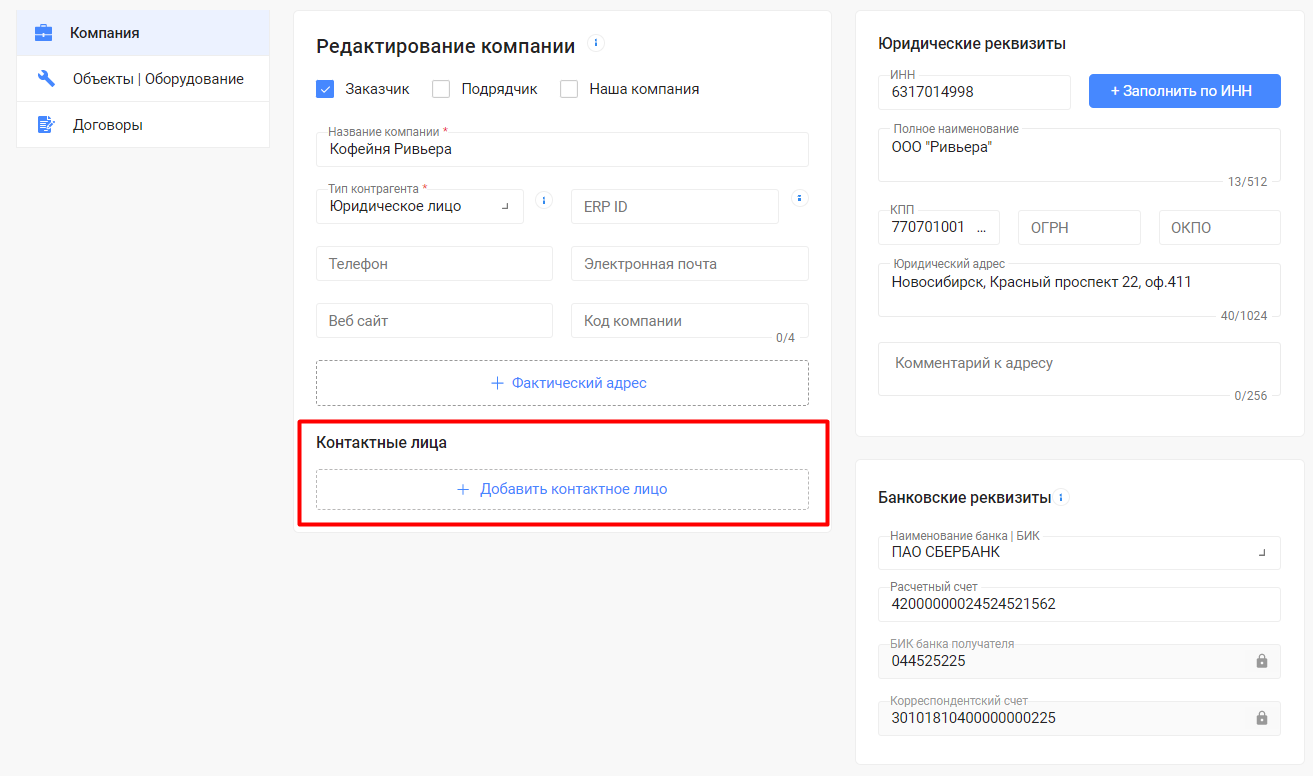Click the Комментарий к адресу field
Viewport: 1313px width, 776px height.
pos(1079,369)
